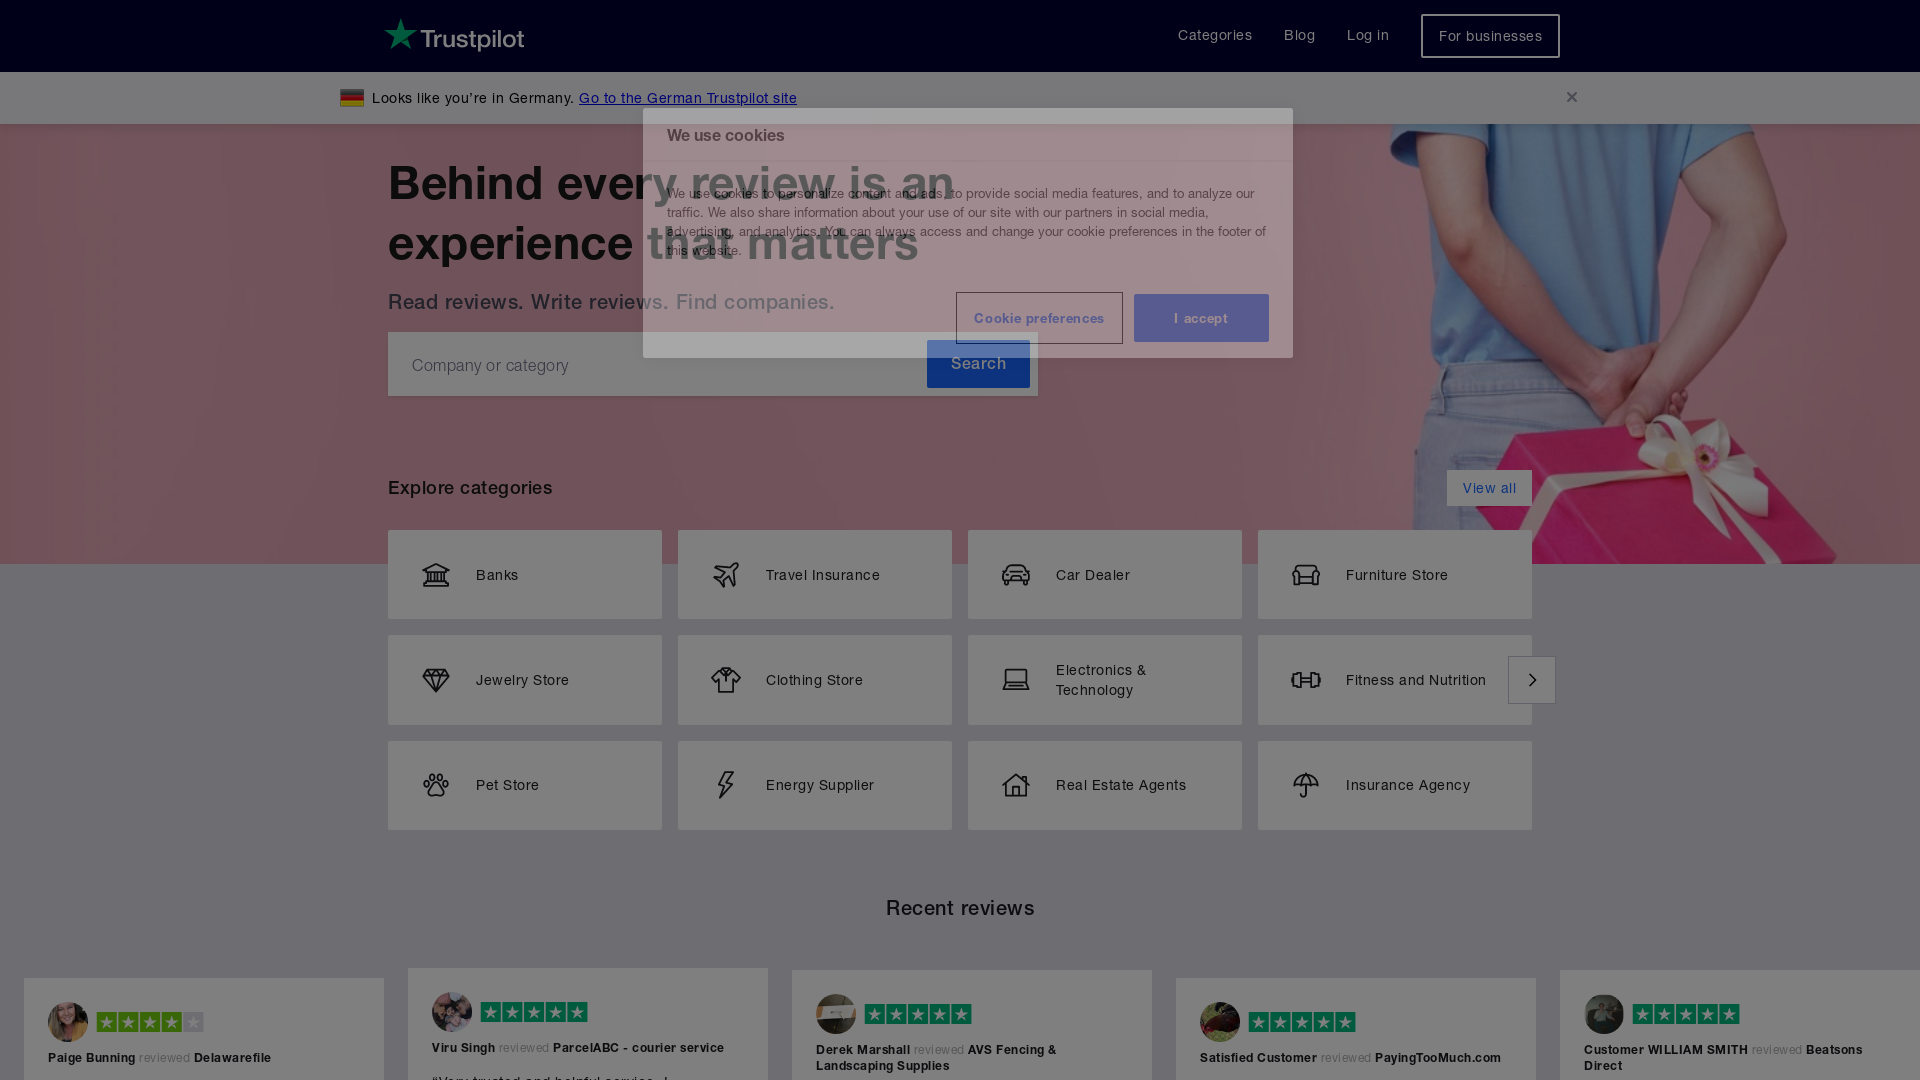Dismiss the Germany location banner
The width and height of the screenshot is (1920, 1080).
pyautogui.click(x=1572, y=97)
